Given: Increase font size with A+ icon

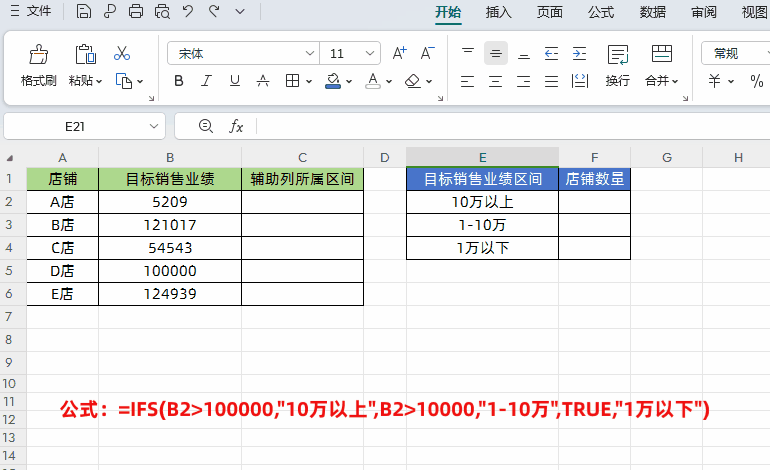Looking at the screenshot, I should [x=399, y=53].
